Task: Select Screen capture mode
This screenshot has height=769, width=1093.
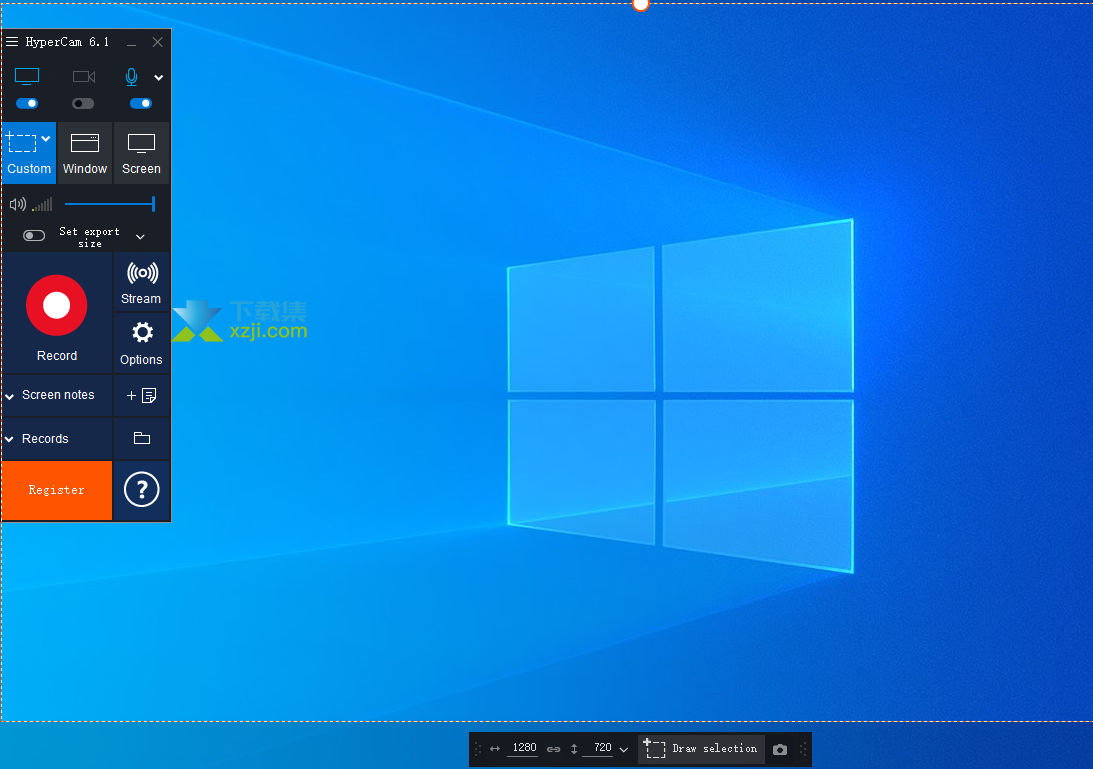Action: pyautogui.click(x=142, y=153)
